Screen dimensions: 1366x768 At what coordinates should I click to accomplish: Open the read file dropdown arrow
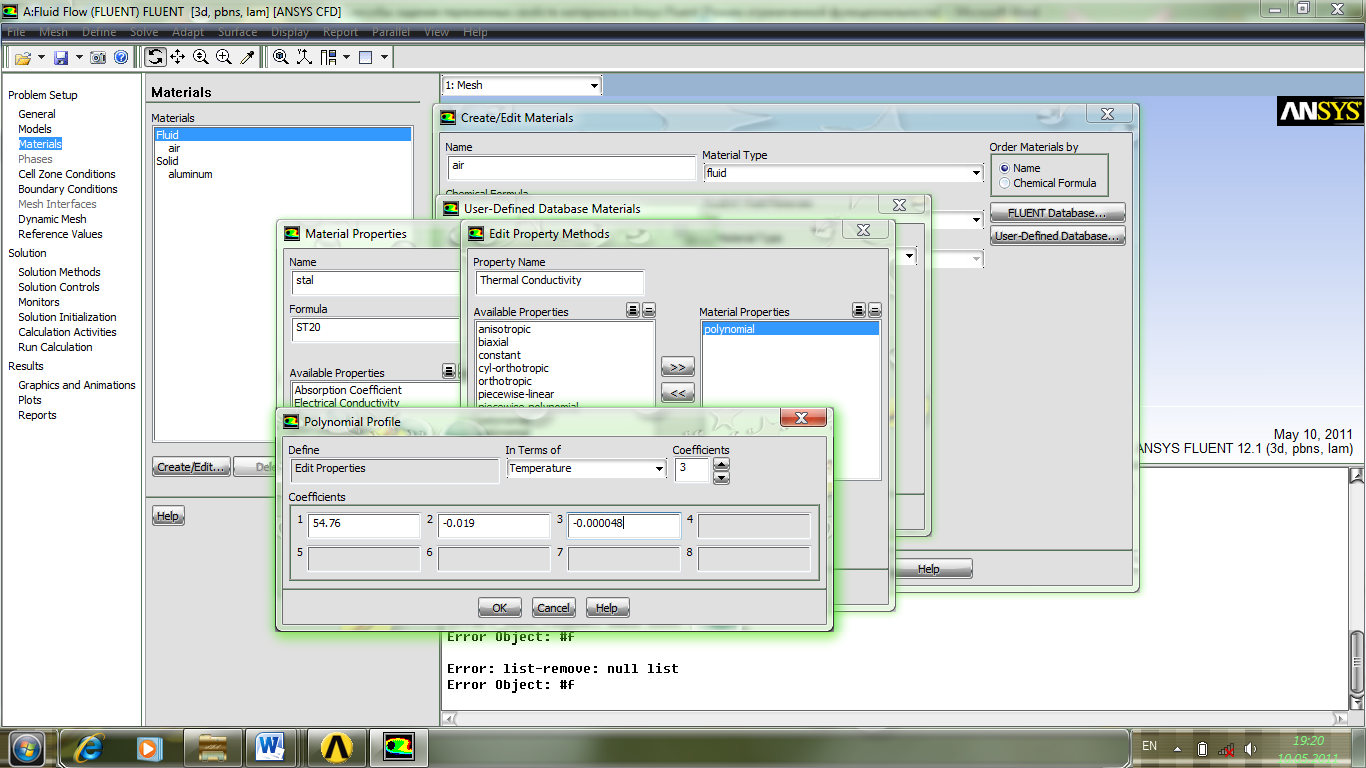click(41, 58)
